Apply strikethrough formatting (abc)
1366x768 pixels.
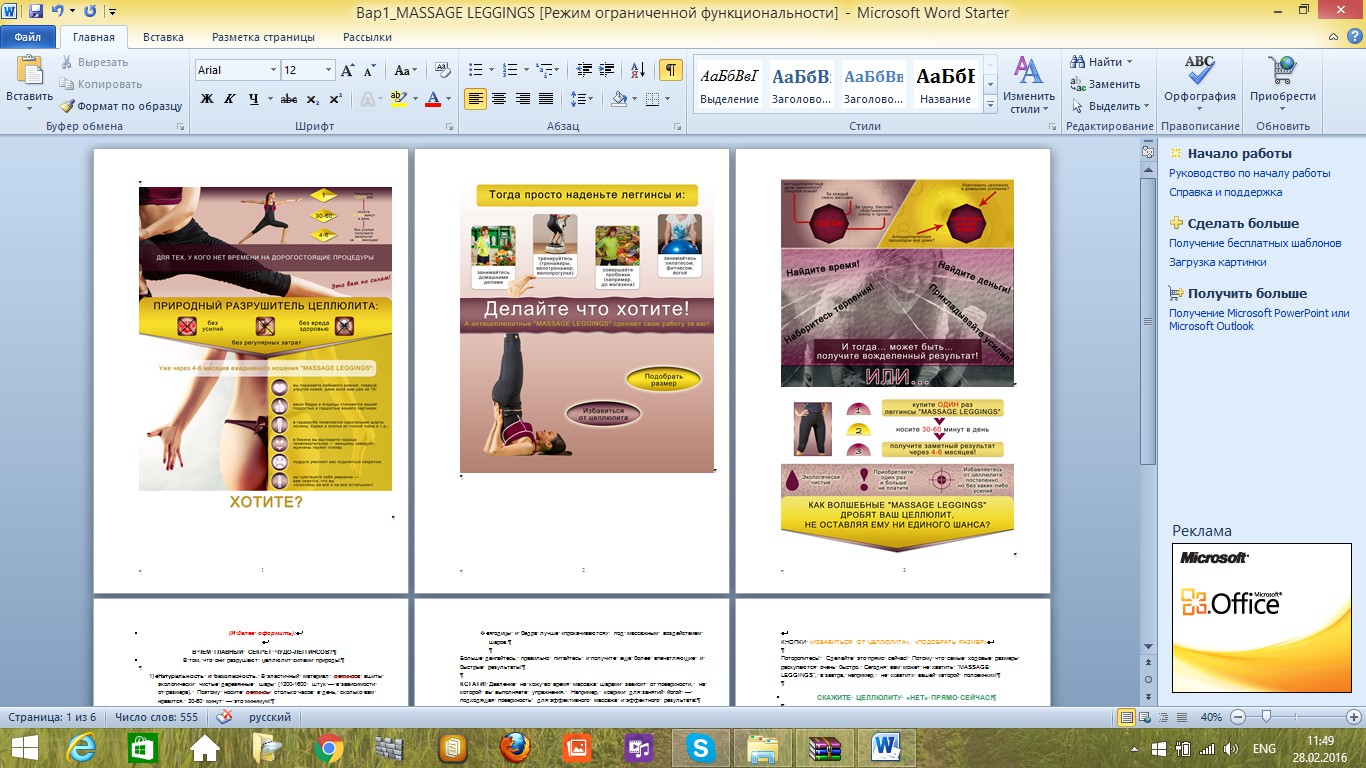point(289,99)
